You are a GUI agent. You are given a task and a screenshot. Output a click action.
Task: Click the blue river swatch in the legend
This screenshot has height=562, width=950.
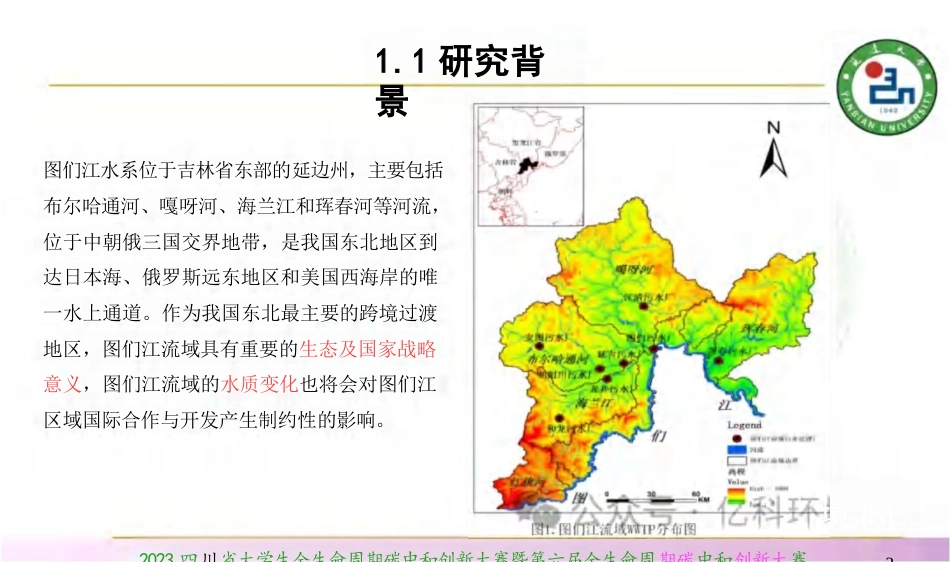point(736,450)
